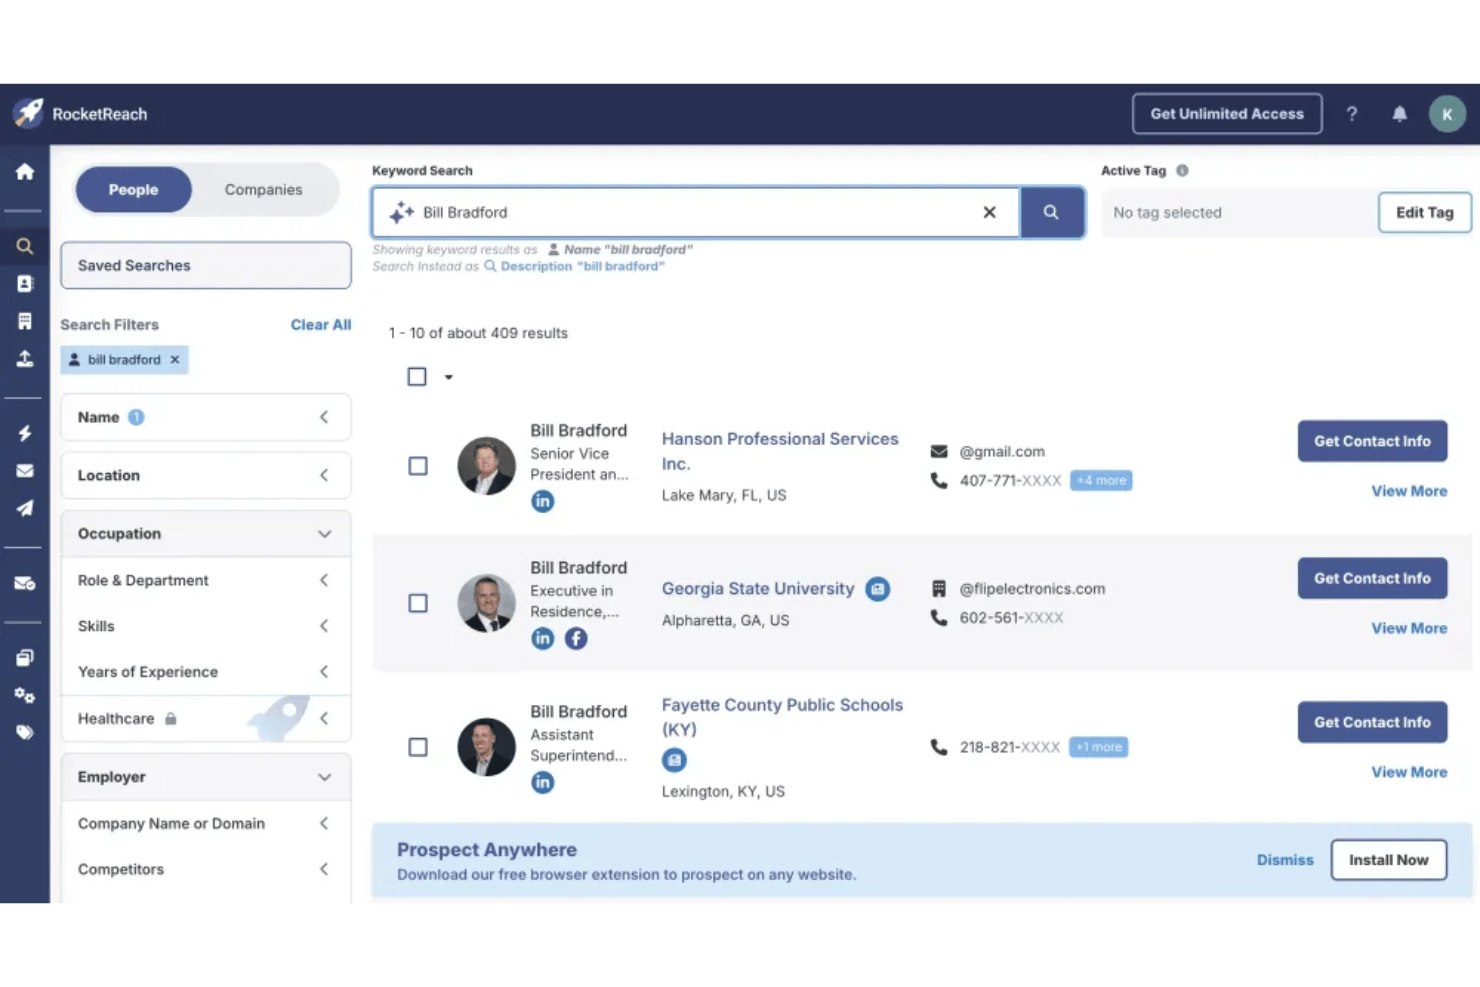This screenshot has width=1480, height=987.
Task: Open the bulk-select dropdown arrow
Action: coord(449,377)
